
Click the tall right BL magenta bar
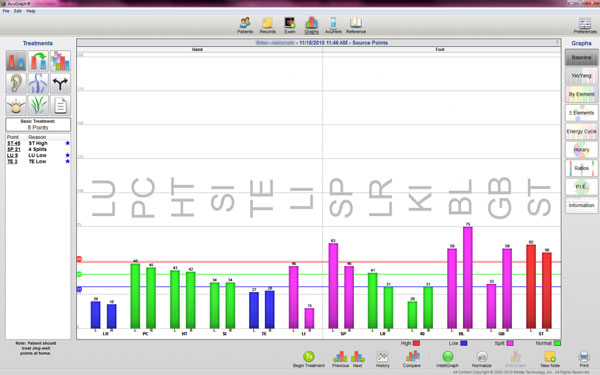(468, 277)
